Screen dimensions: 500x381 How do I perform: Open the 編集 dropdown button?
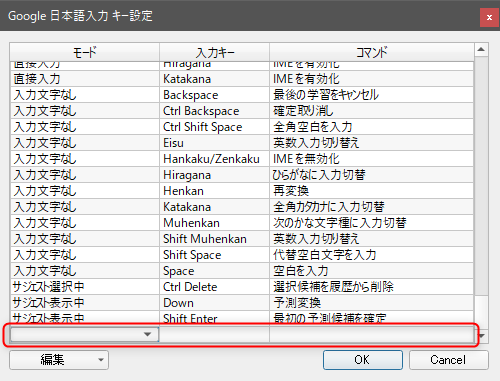(x=59, y=360)
